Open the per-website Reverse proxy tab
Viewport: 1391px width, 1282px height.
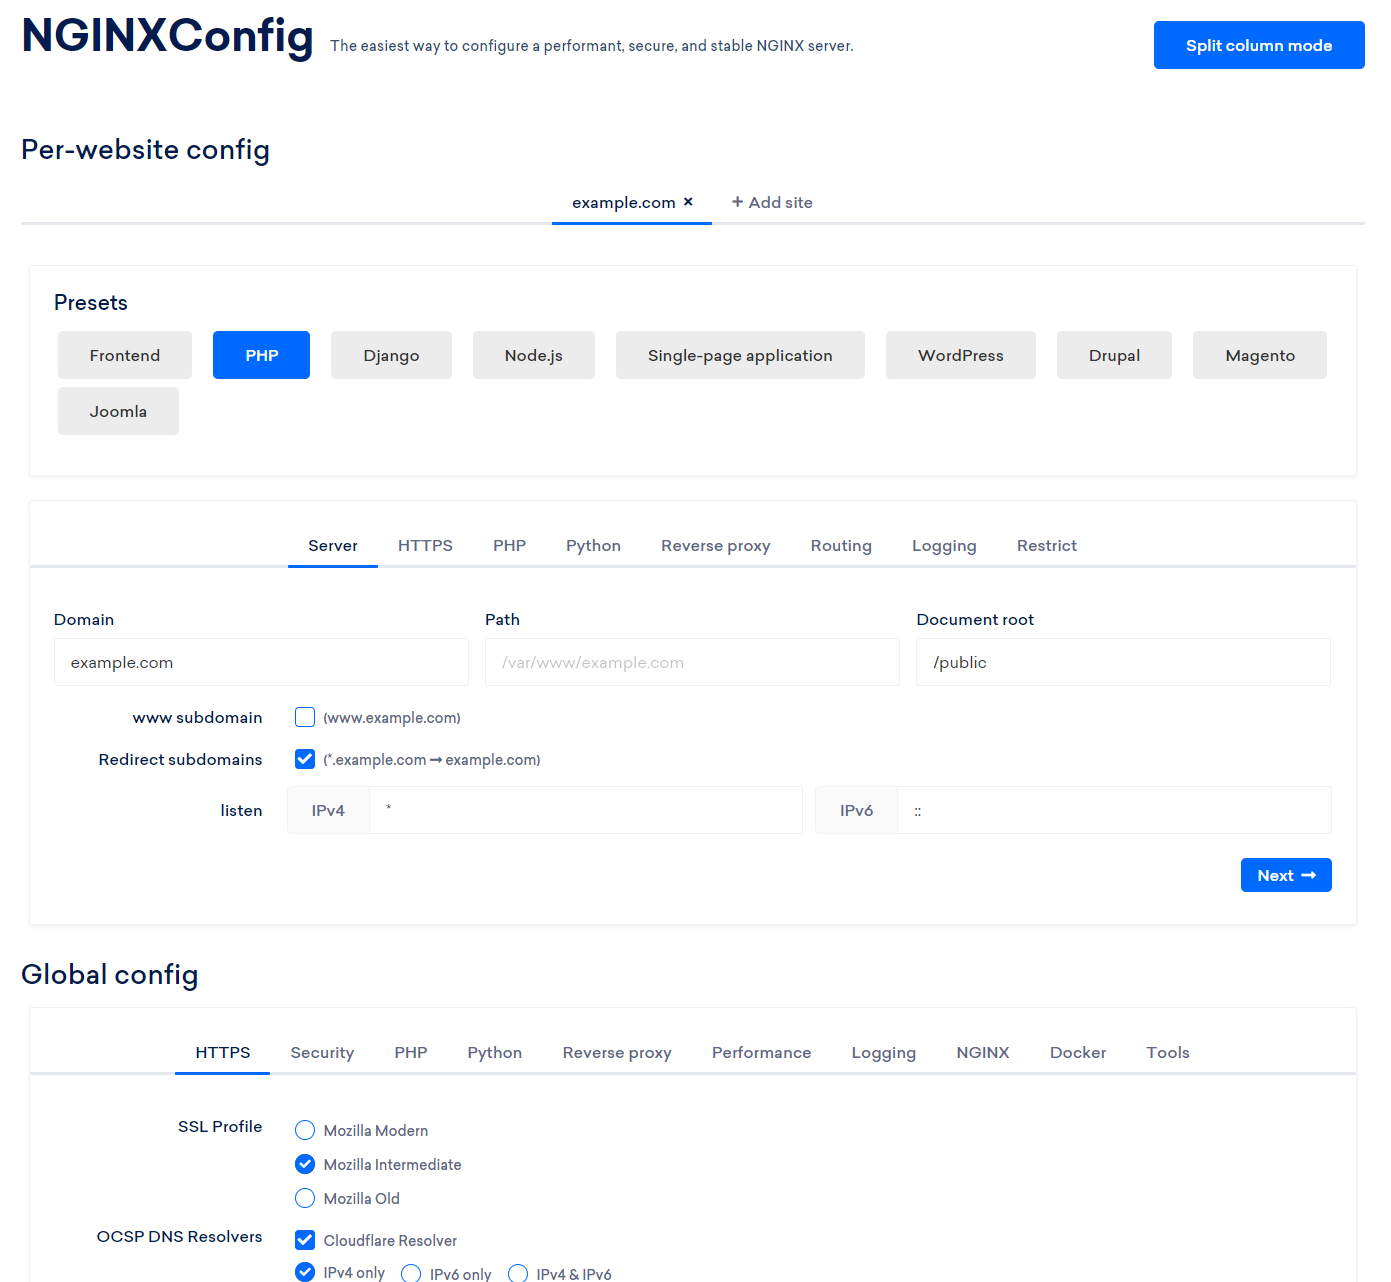coord(716,546)
